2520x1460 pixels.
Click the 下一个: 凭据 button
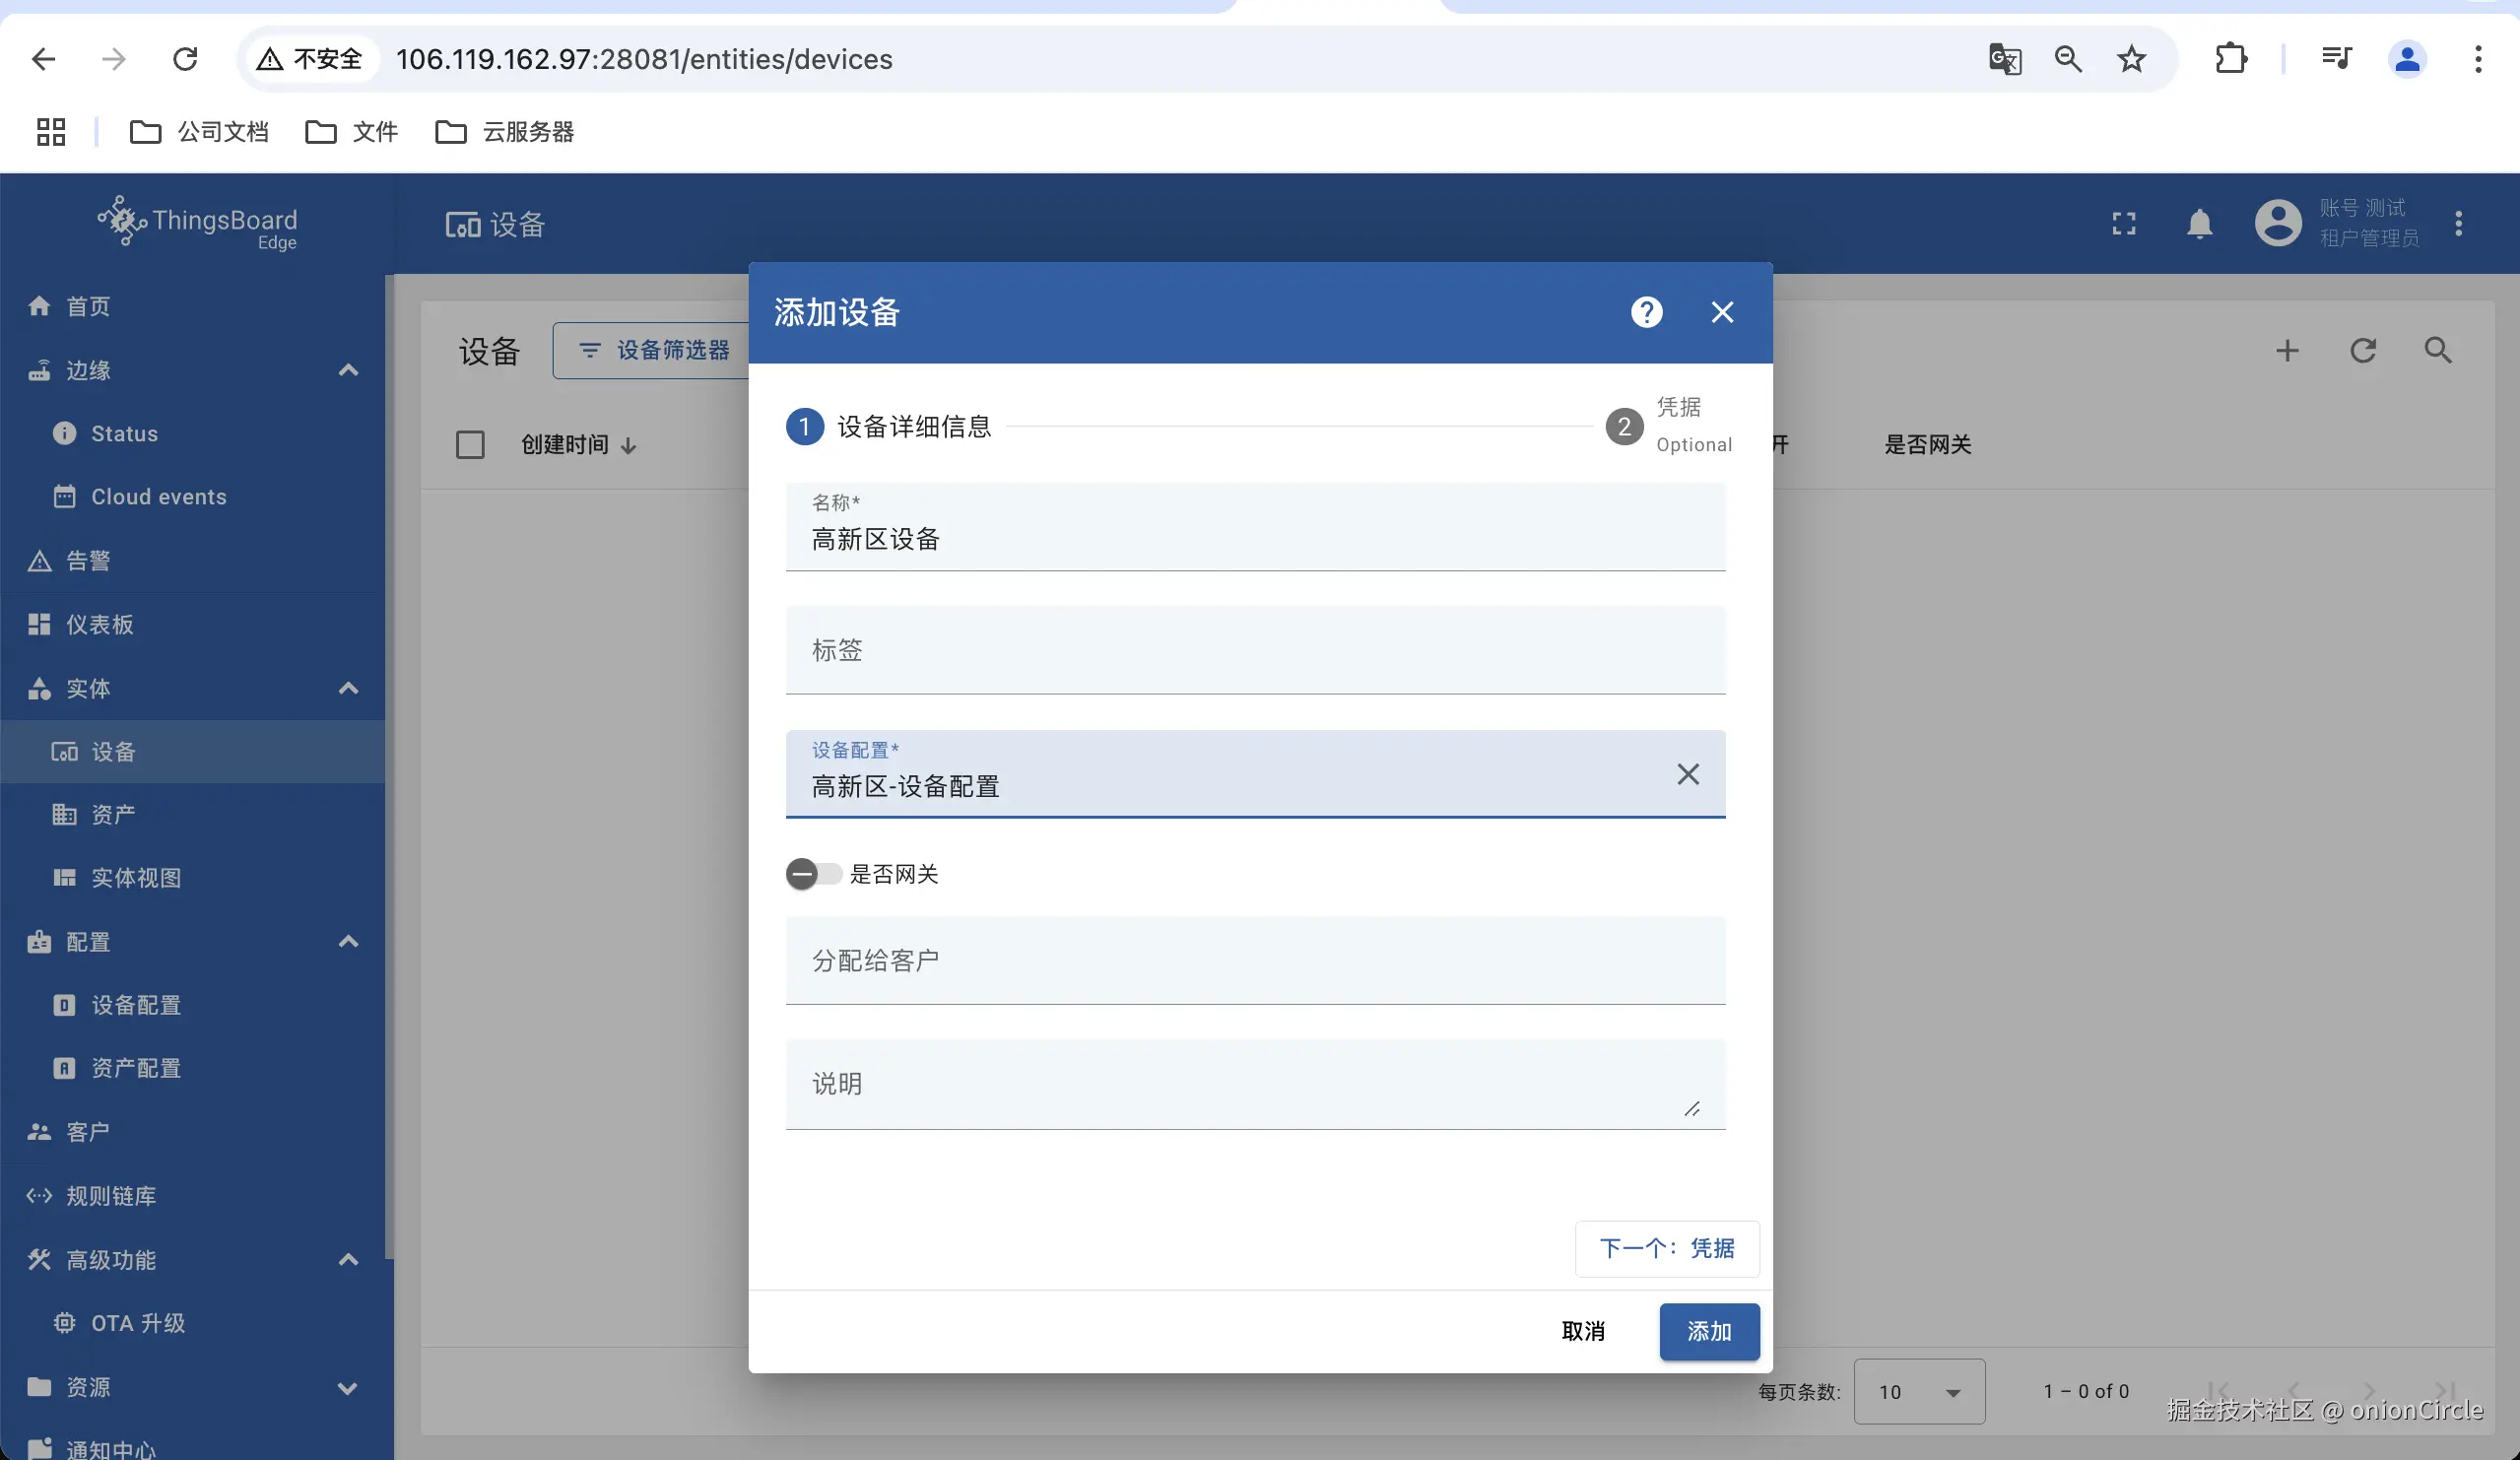(1666, 1248)
